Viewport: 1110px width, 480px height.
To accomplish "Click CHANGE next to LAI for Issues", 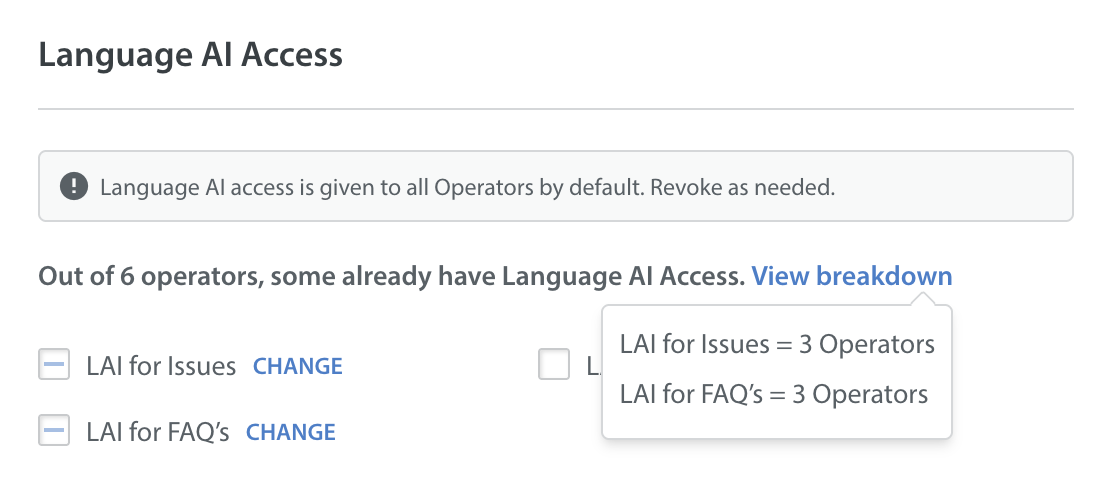I will [298, 366].
